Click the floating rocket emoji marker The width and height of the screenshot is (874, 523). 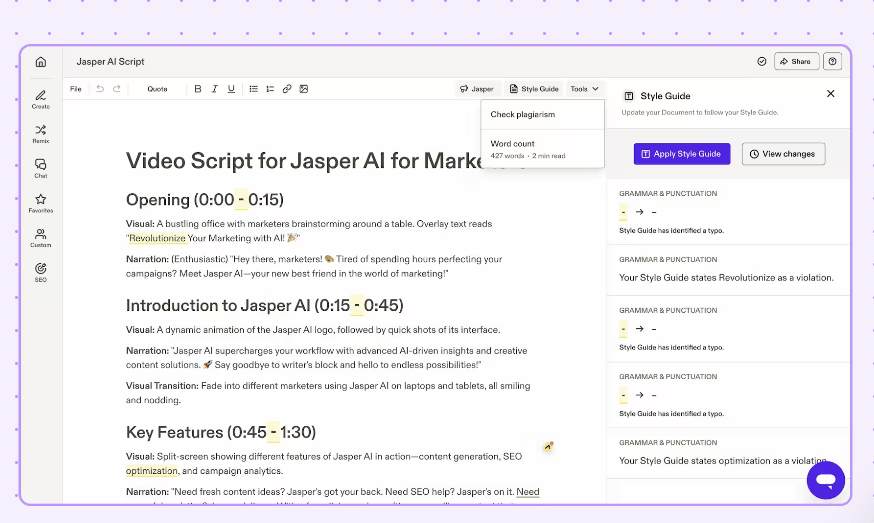pos(548,446)
